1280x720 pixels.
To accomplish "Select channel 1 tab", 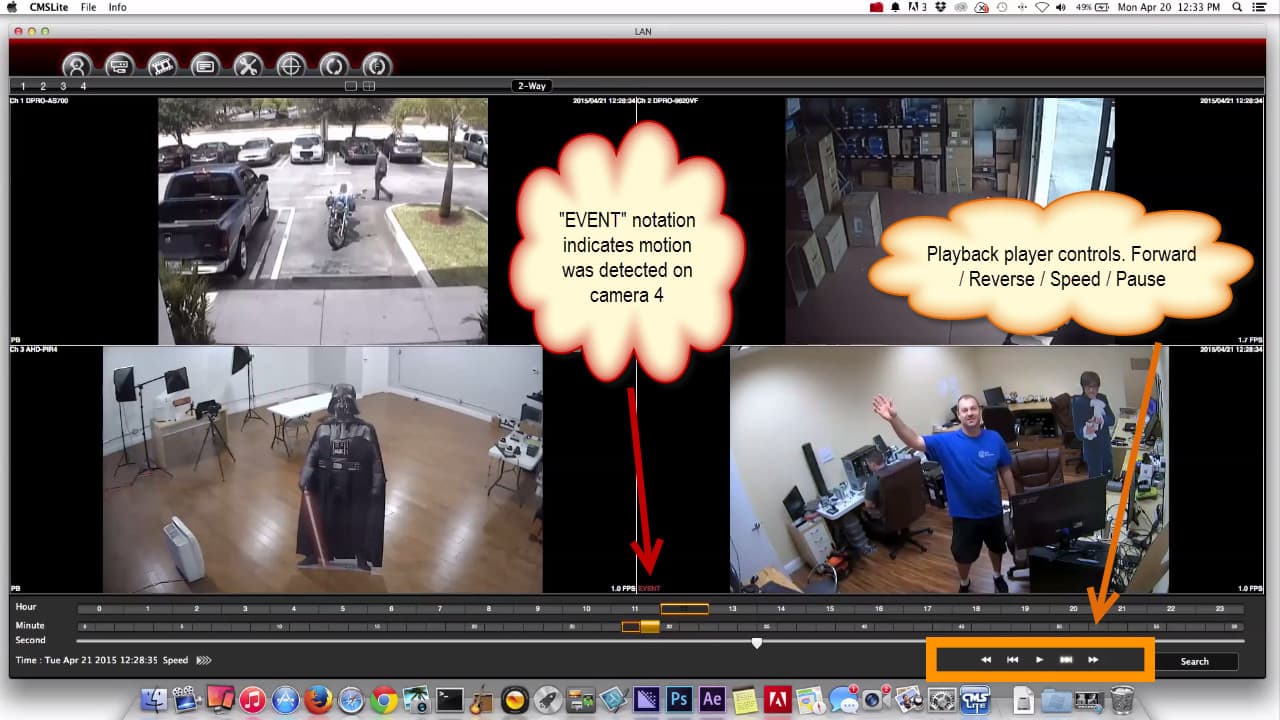I will [23, 86].
